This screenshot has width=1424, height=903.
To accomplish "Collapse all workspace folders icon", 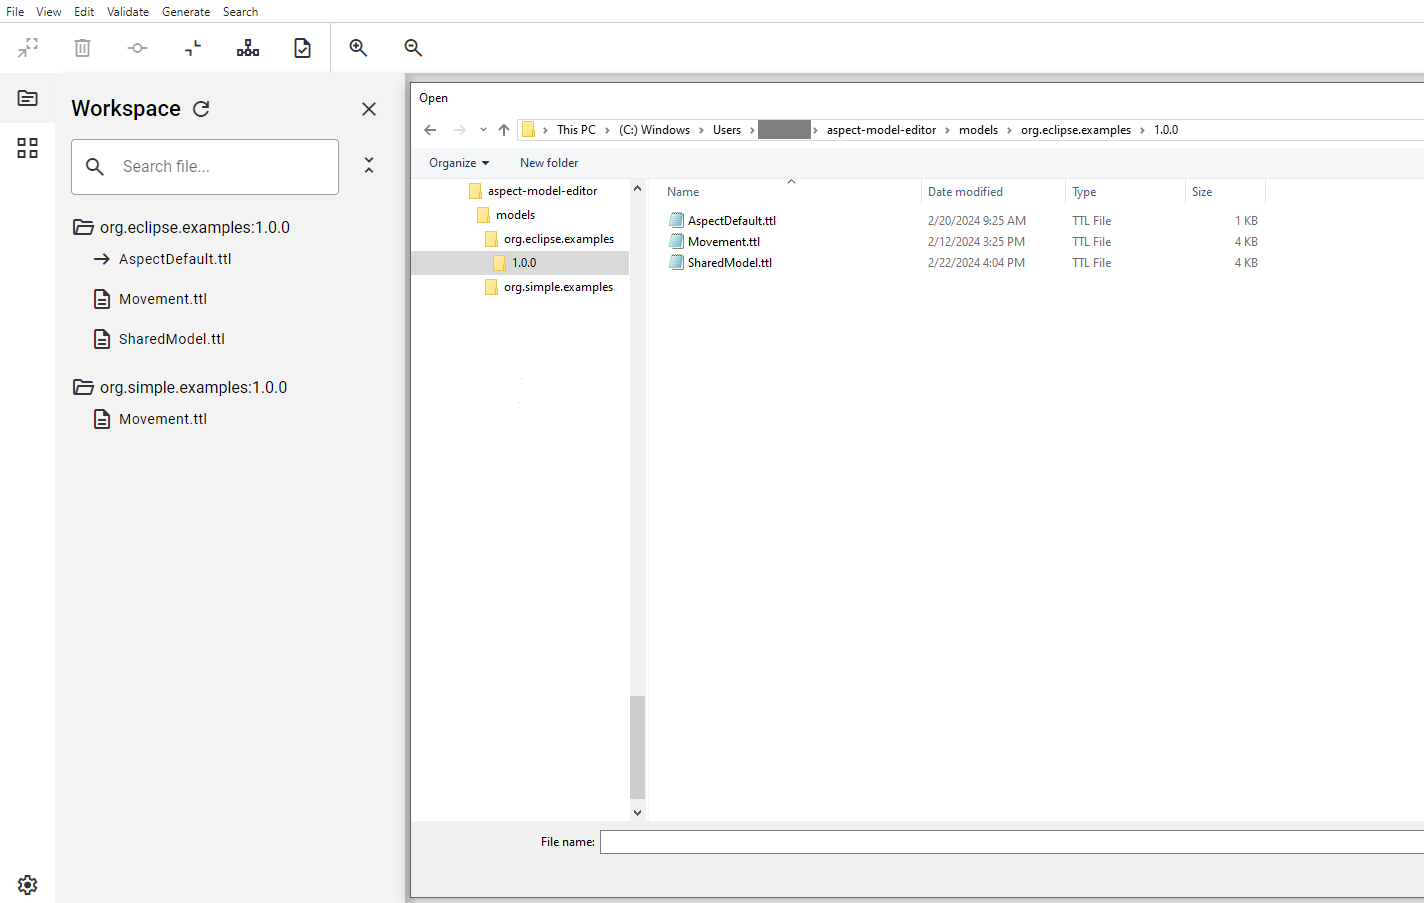I will pos(369,166).
